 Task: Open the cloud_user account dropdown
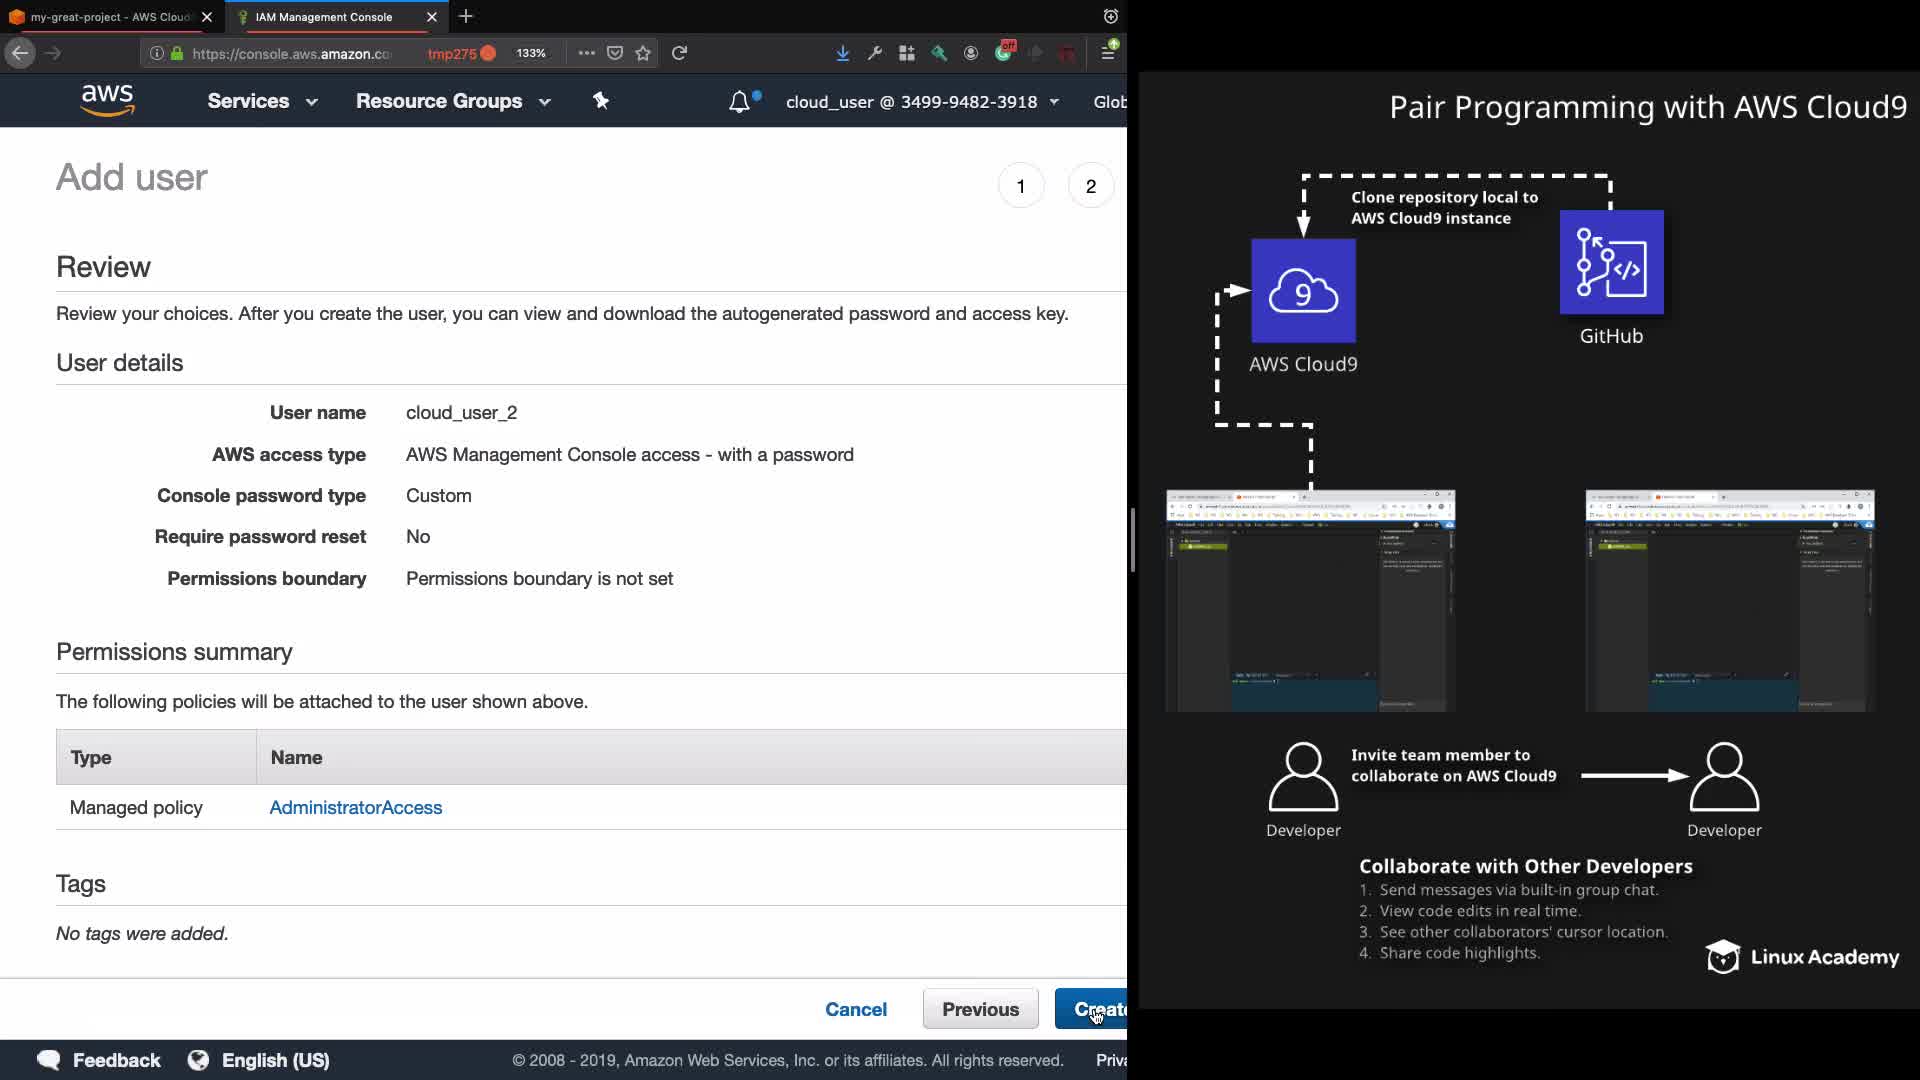point(922,102)
